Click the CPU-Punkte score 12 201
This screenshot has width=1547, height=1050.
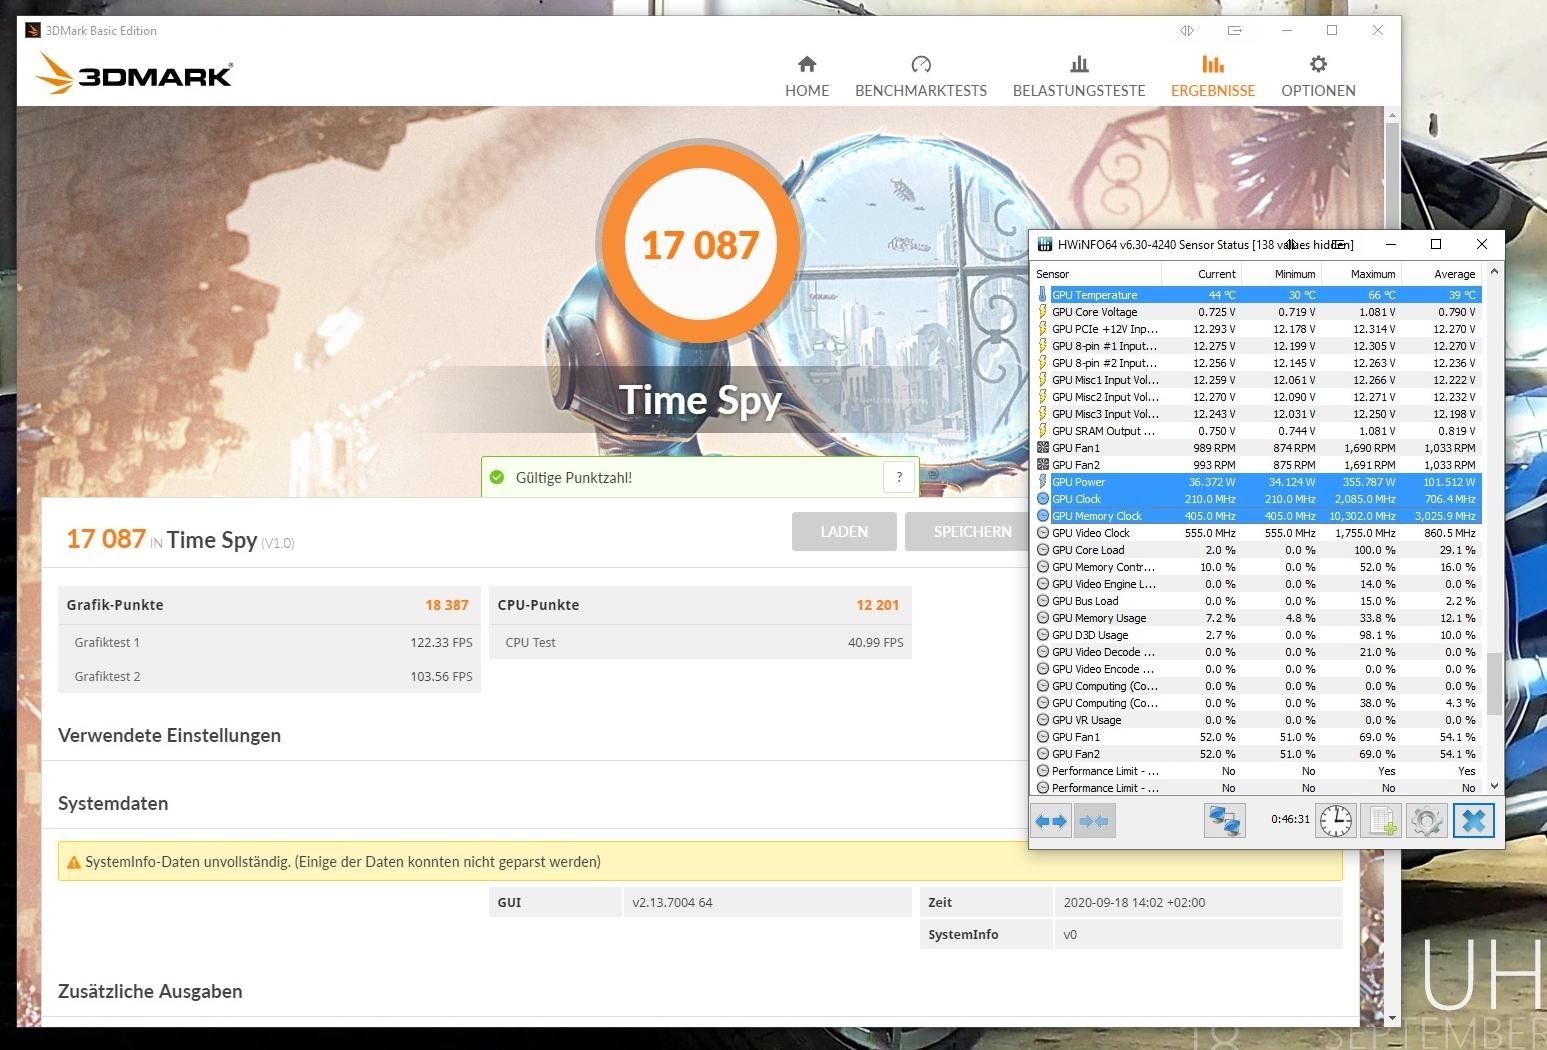point(877,605)
